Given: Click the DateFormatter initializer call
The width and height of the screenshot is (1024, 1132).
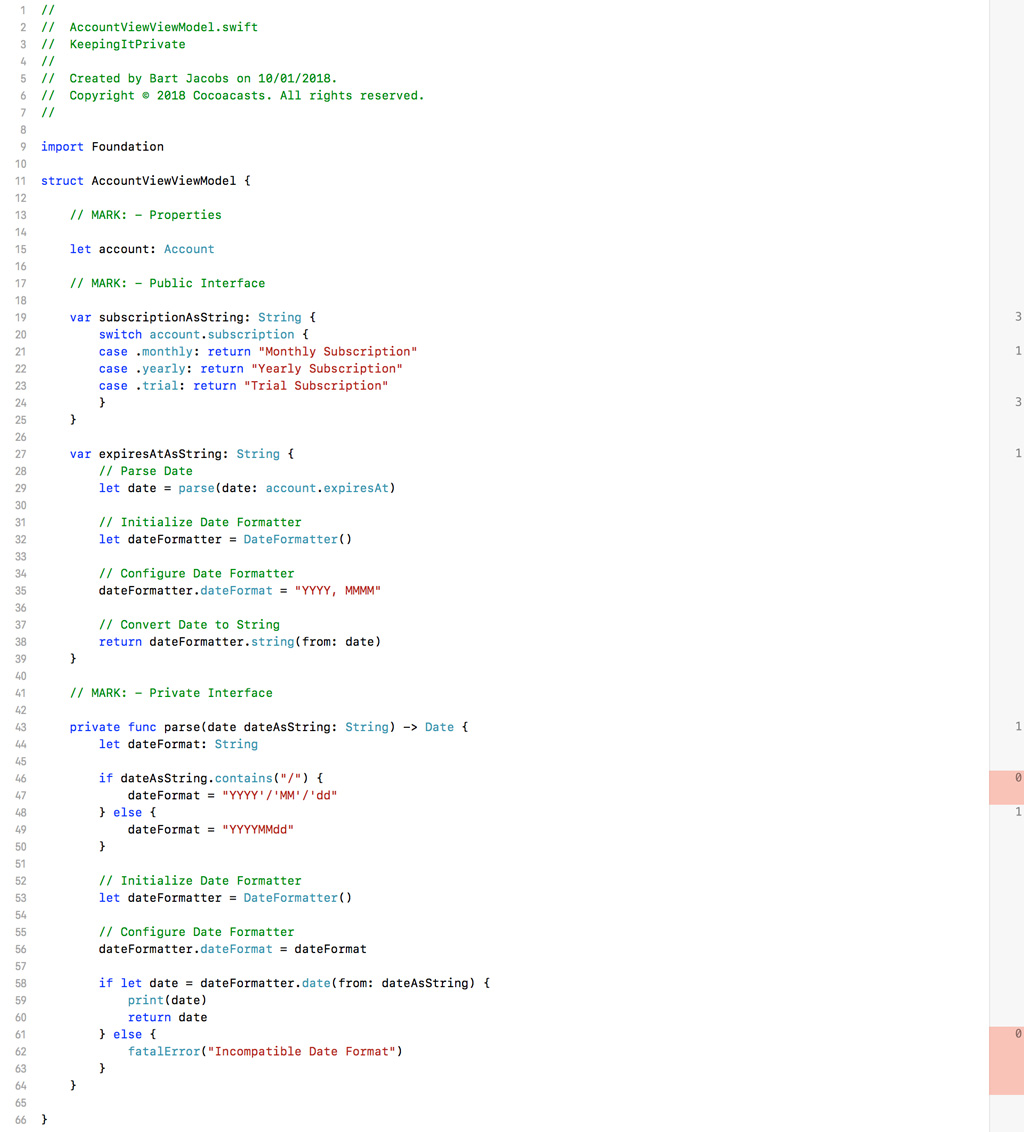Looking at the screenshot, I should click(290, 539).
